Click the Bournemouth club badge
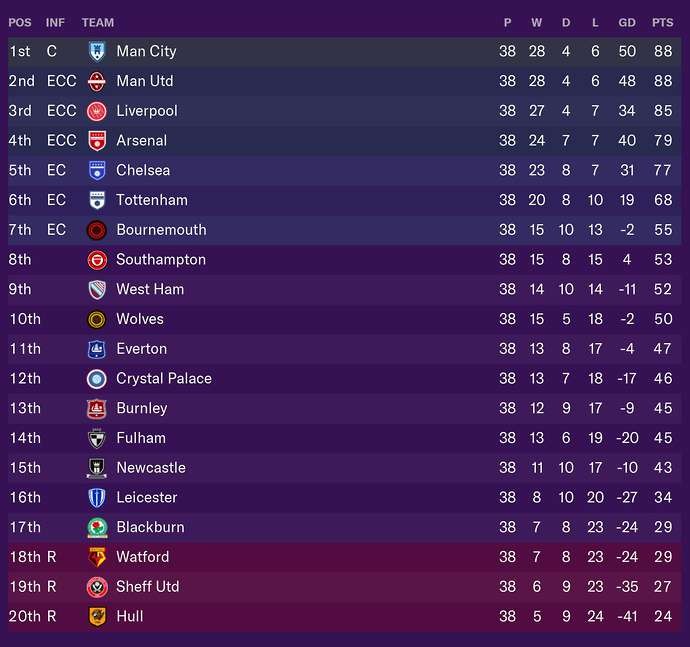 point(97,230)
